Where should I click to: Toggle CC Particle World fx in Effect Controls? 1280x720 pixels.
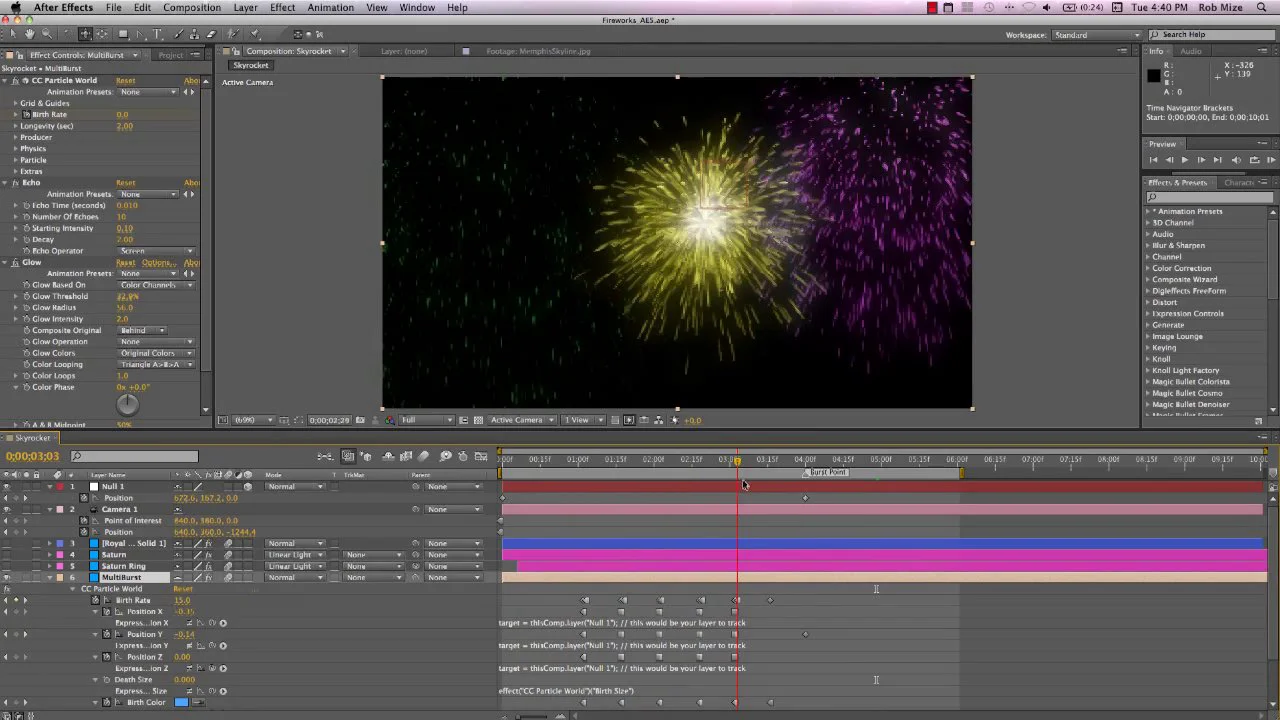15,80
